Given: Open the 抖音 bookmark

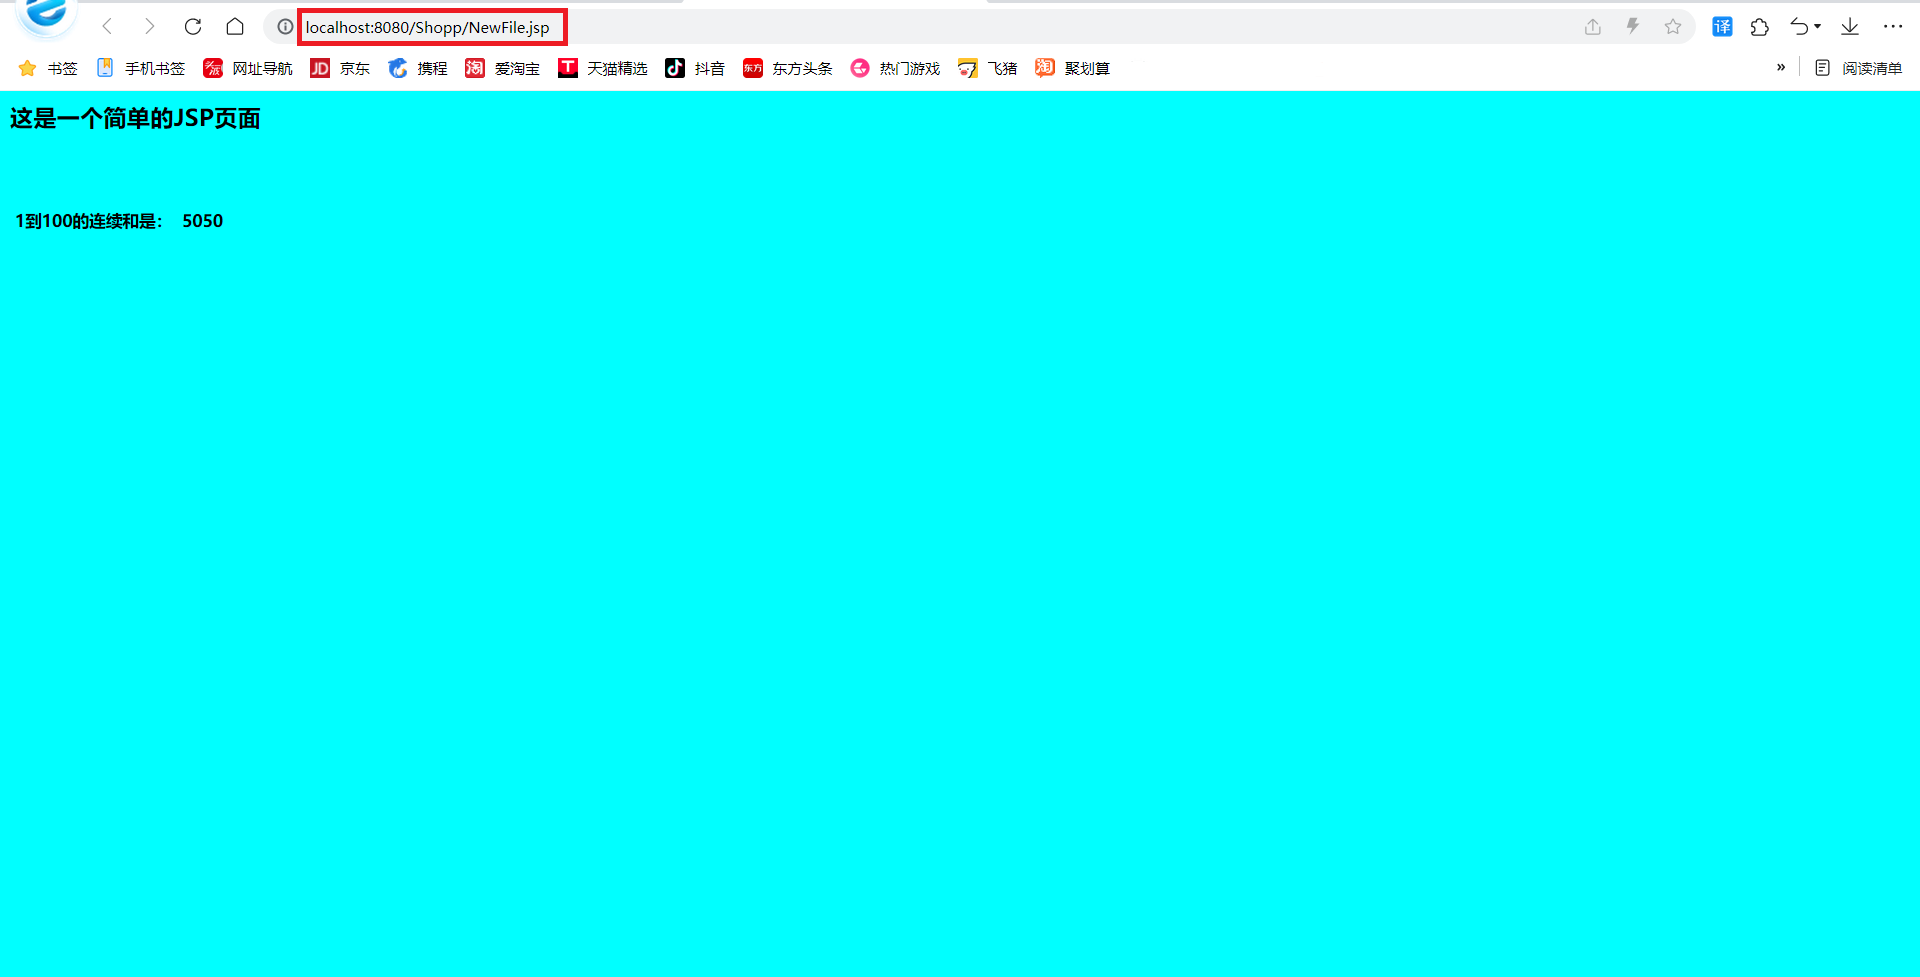Looking at the screenshot, I should click(695, 68).
